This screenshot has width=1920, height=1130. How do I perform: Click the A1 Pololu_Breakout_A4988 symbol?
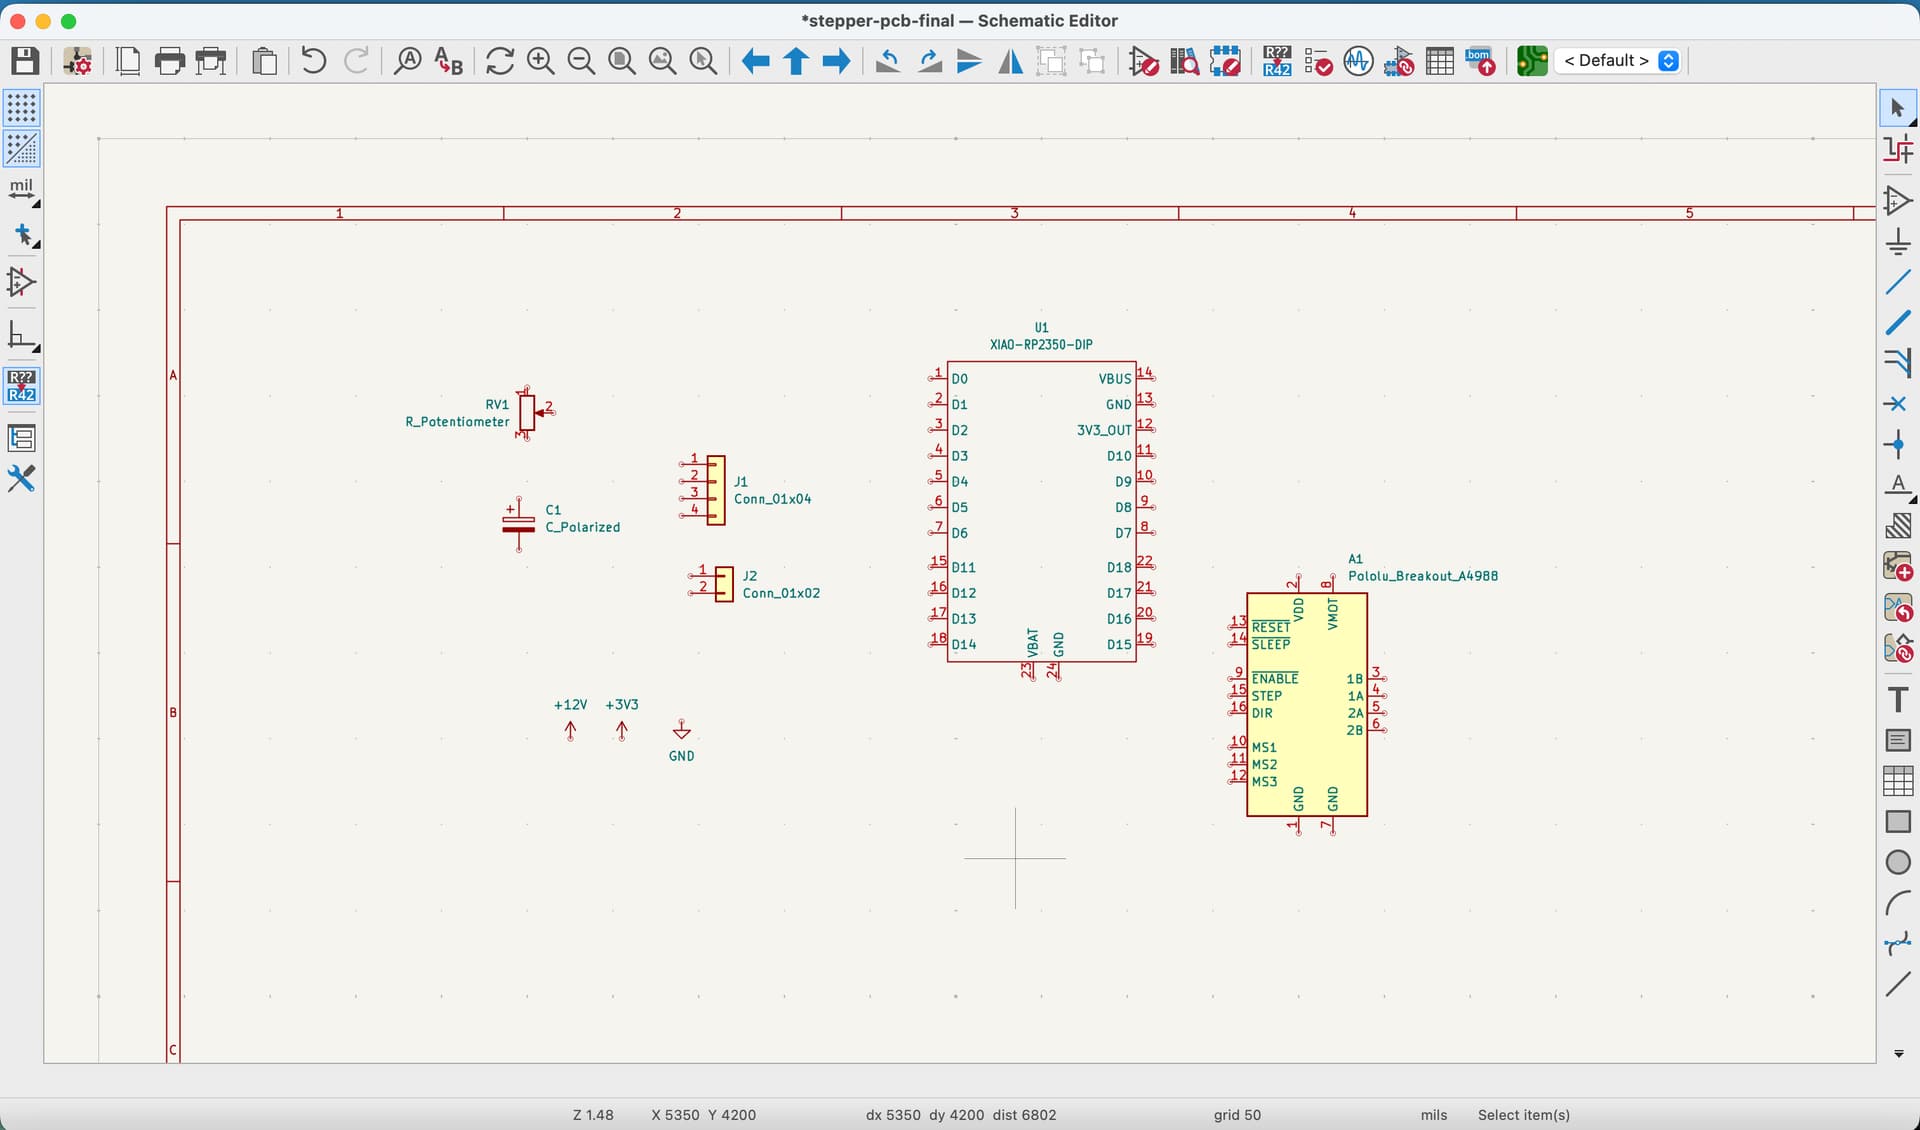[x=1306, y=704]
